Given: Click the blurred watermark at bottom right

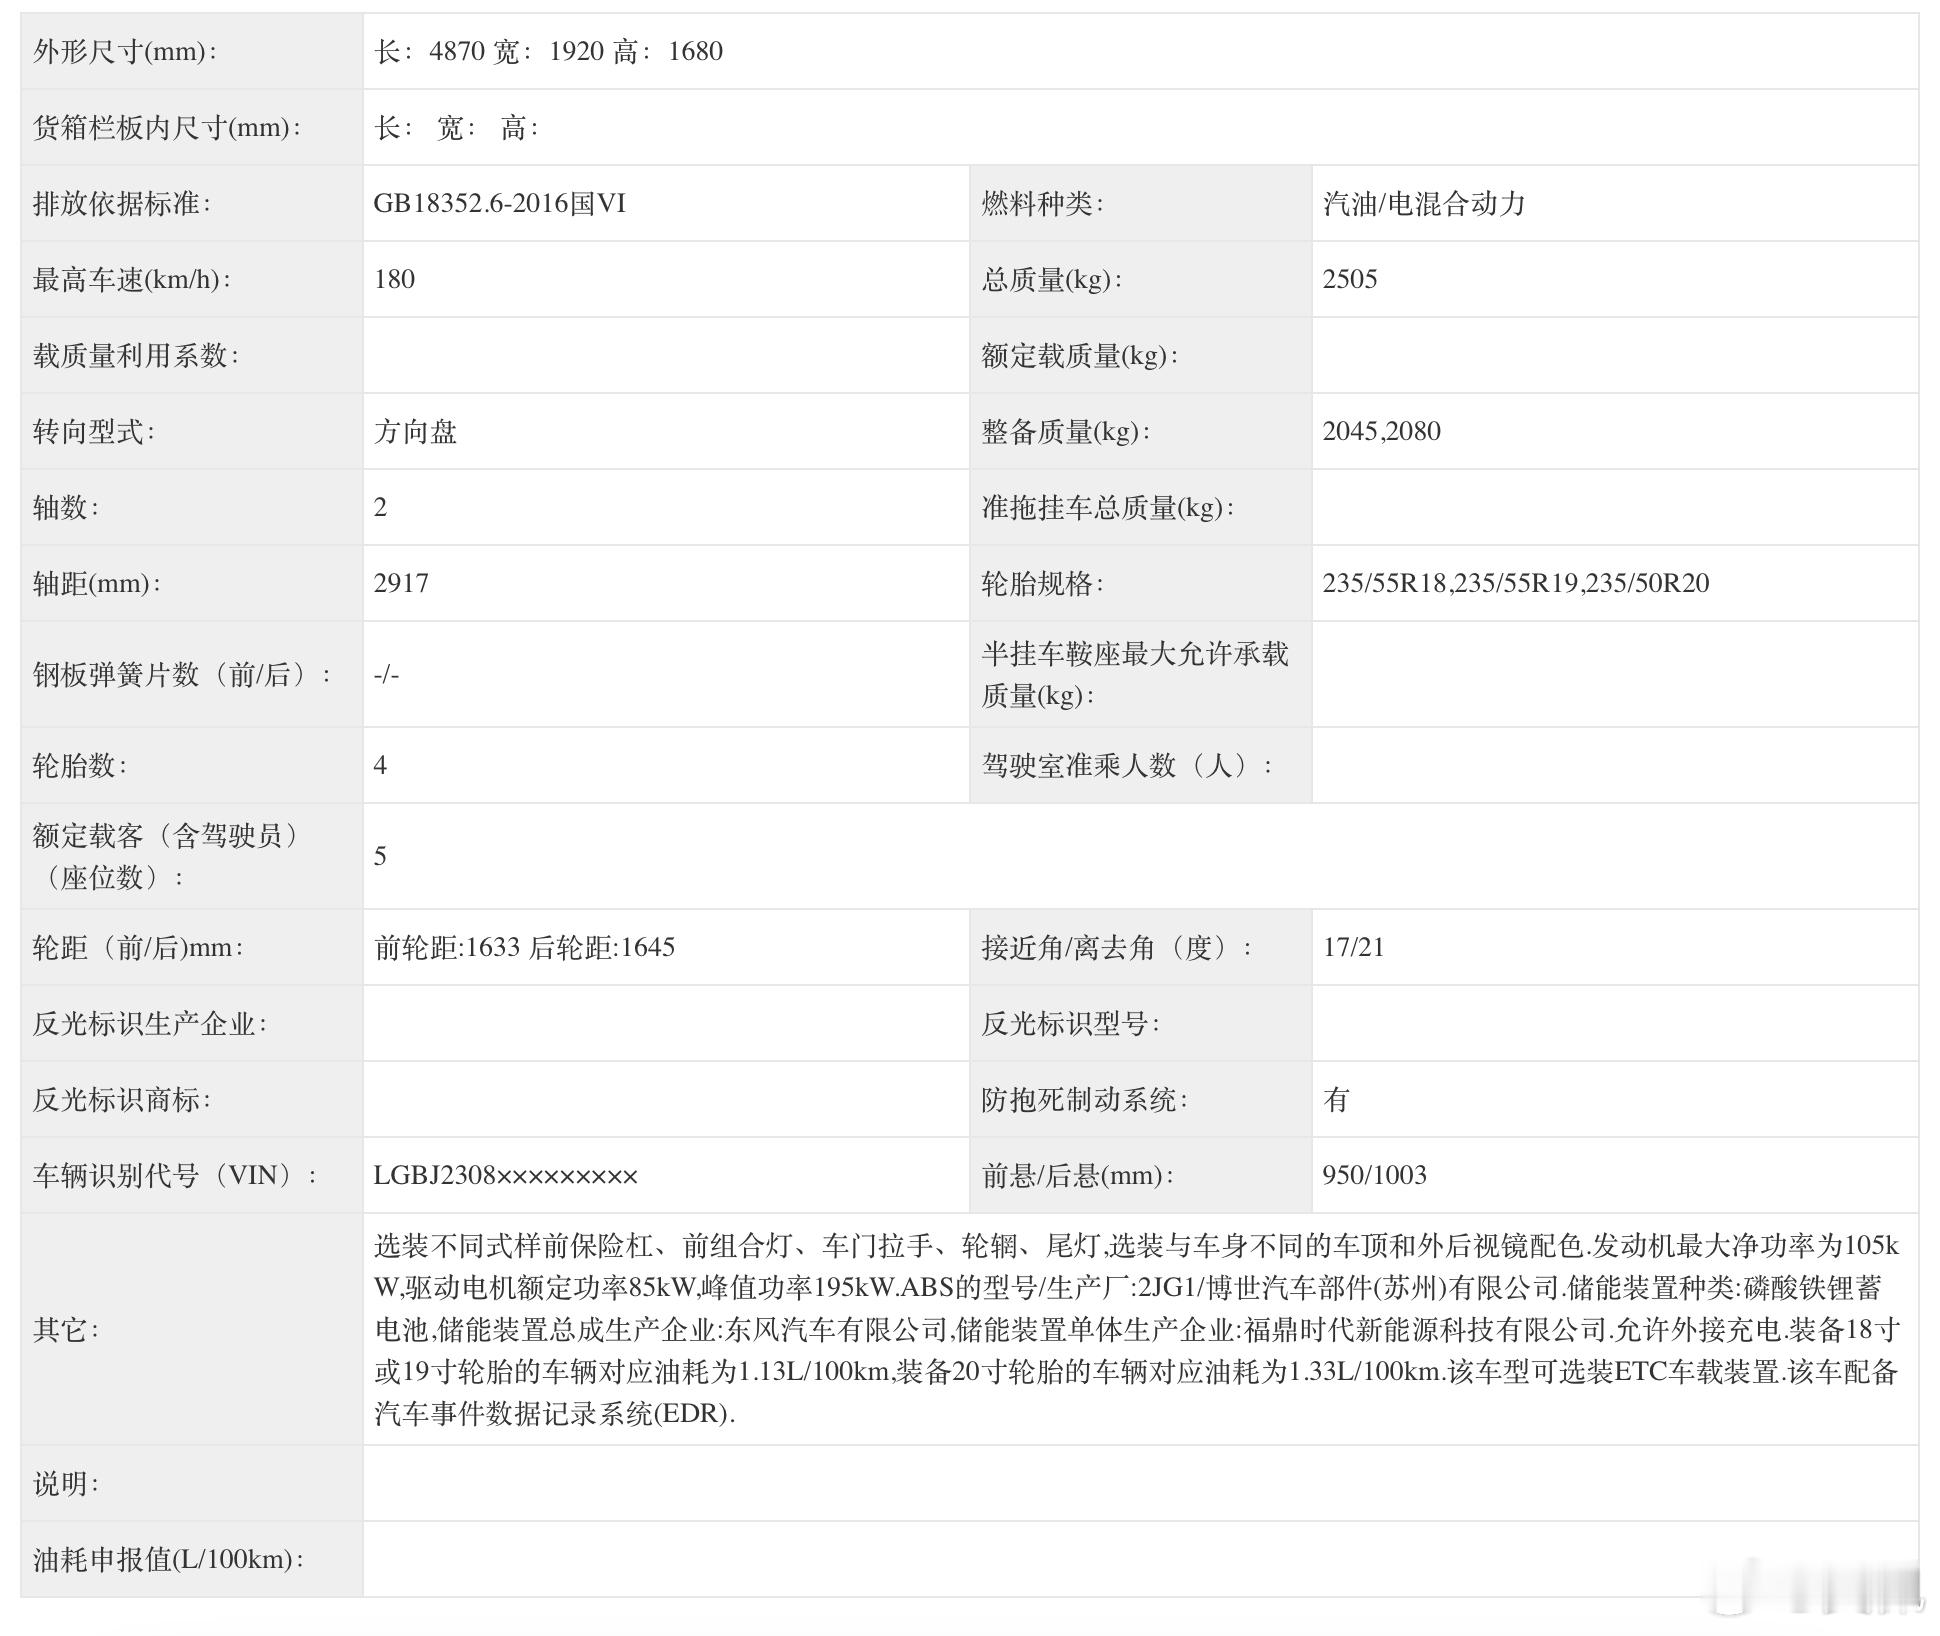Looking at the screenshot, I should click(x=1815, y=1588).
